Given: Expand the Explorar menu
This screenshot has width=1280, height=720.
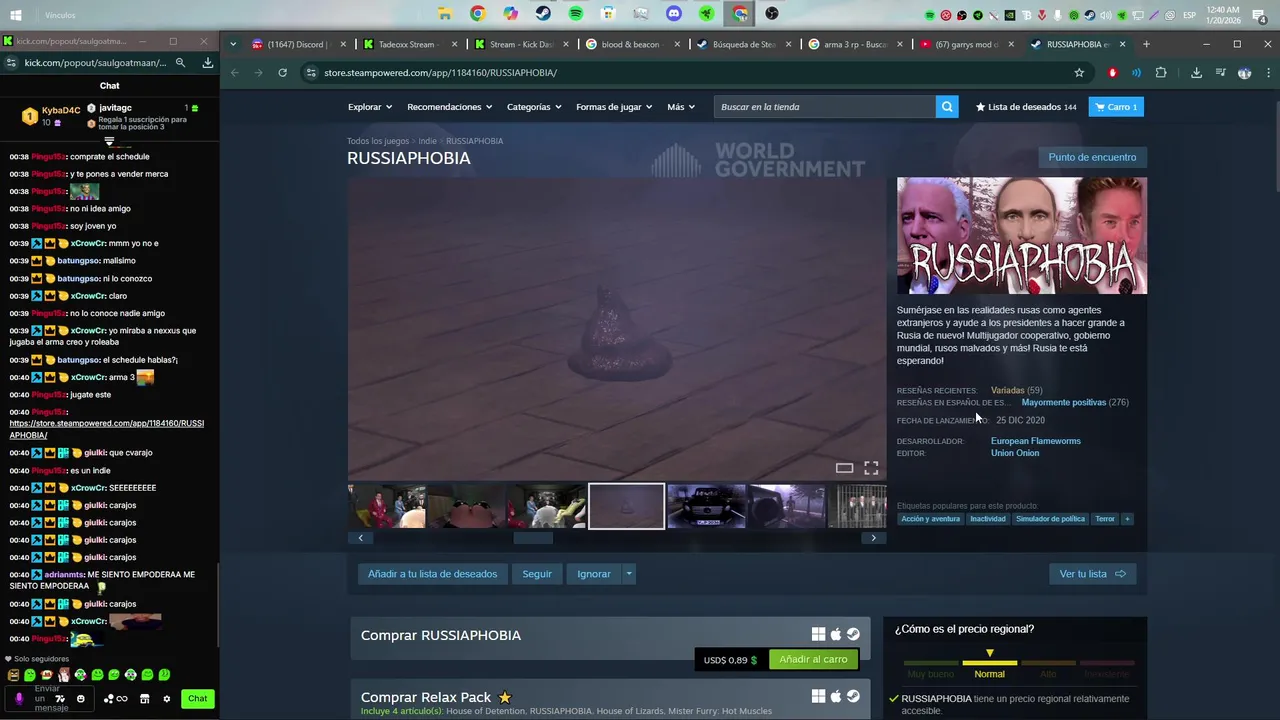Looking at the screenshot, I should 369,107.
